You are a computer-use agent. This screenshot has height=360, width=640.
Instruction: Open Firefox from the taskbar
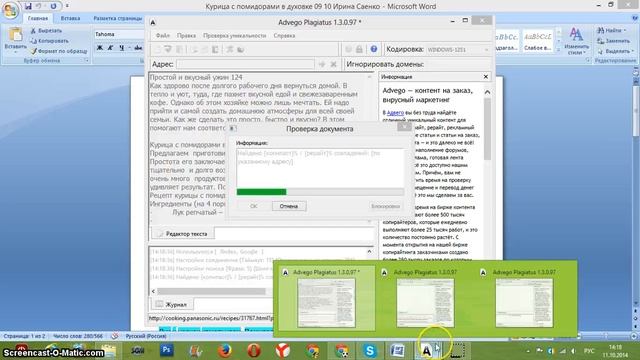[224, 350]
